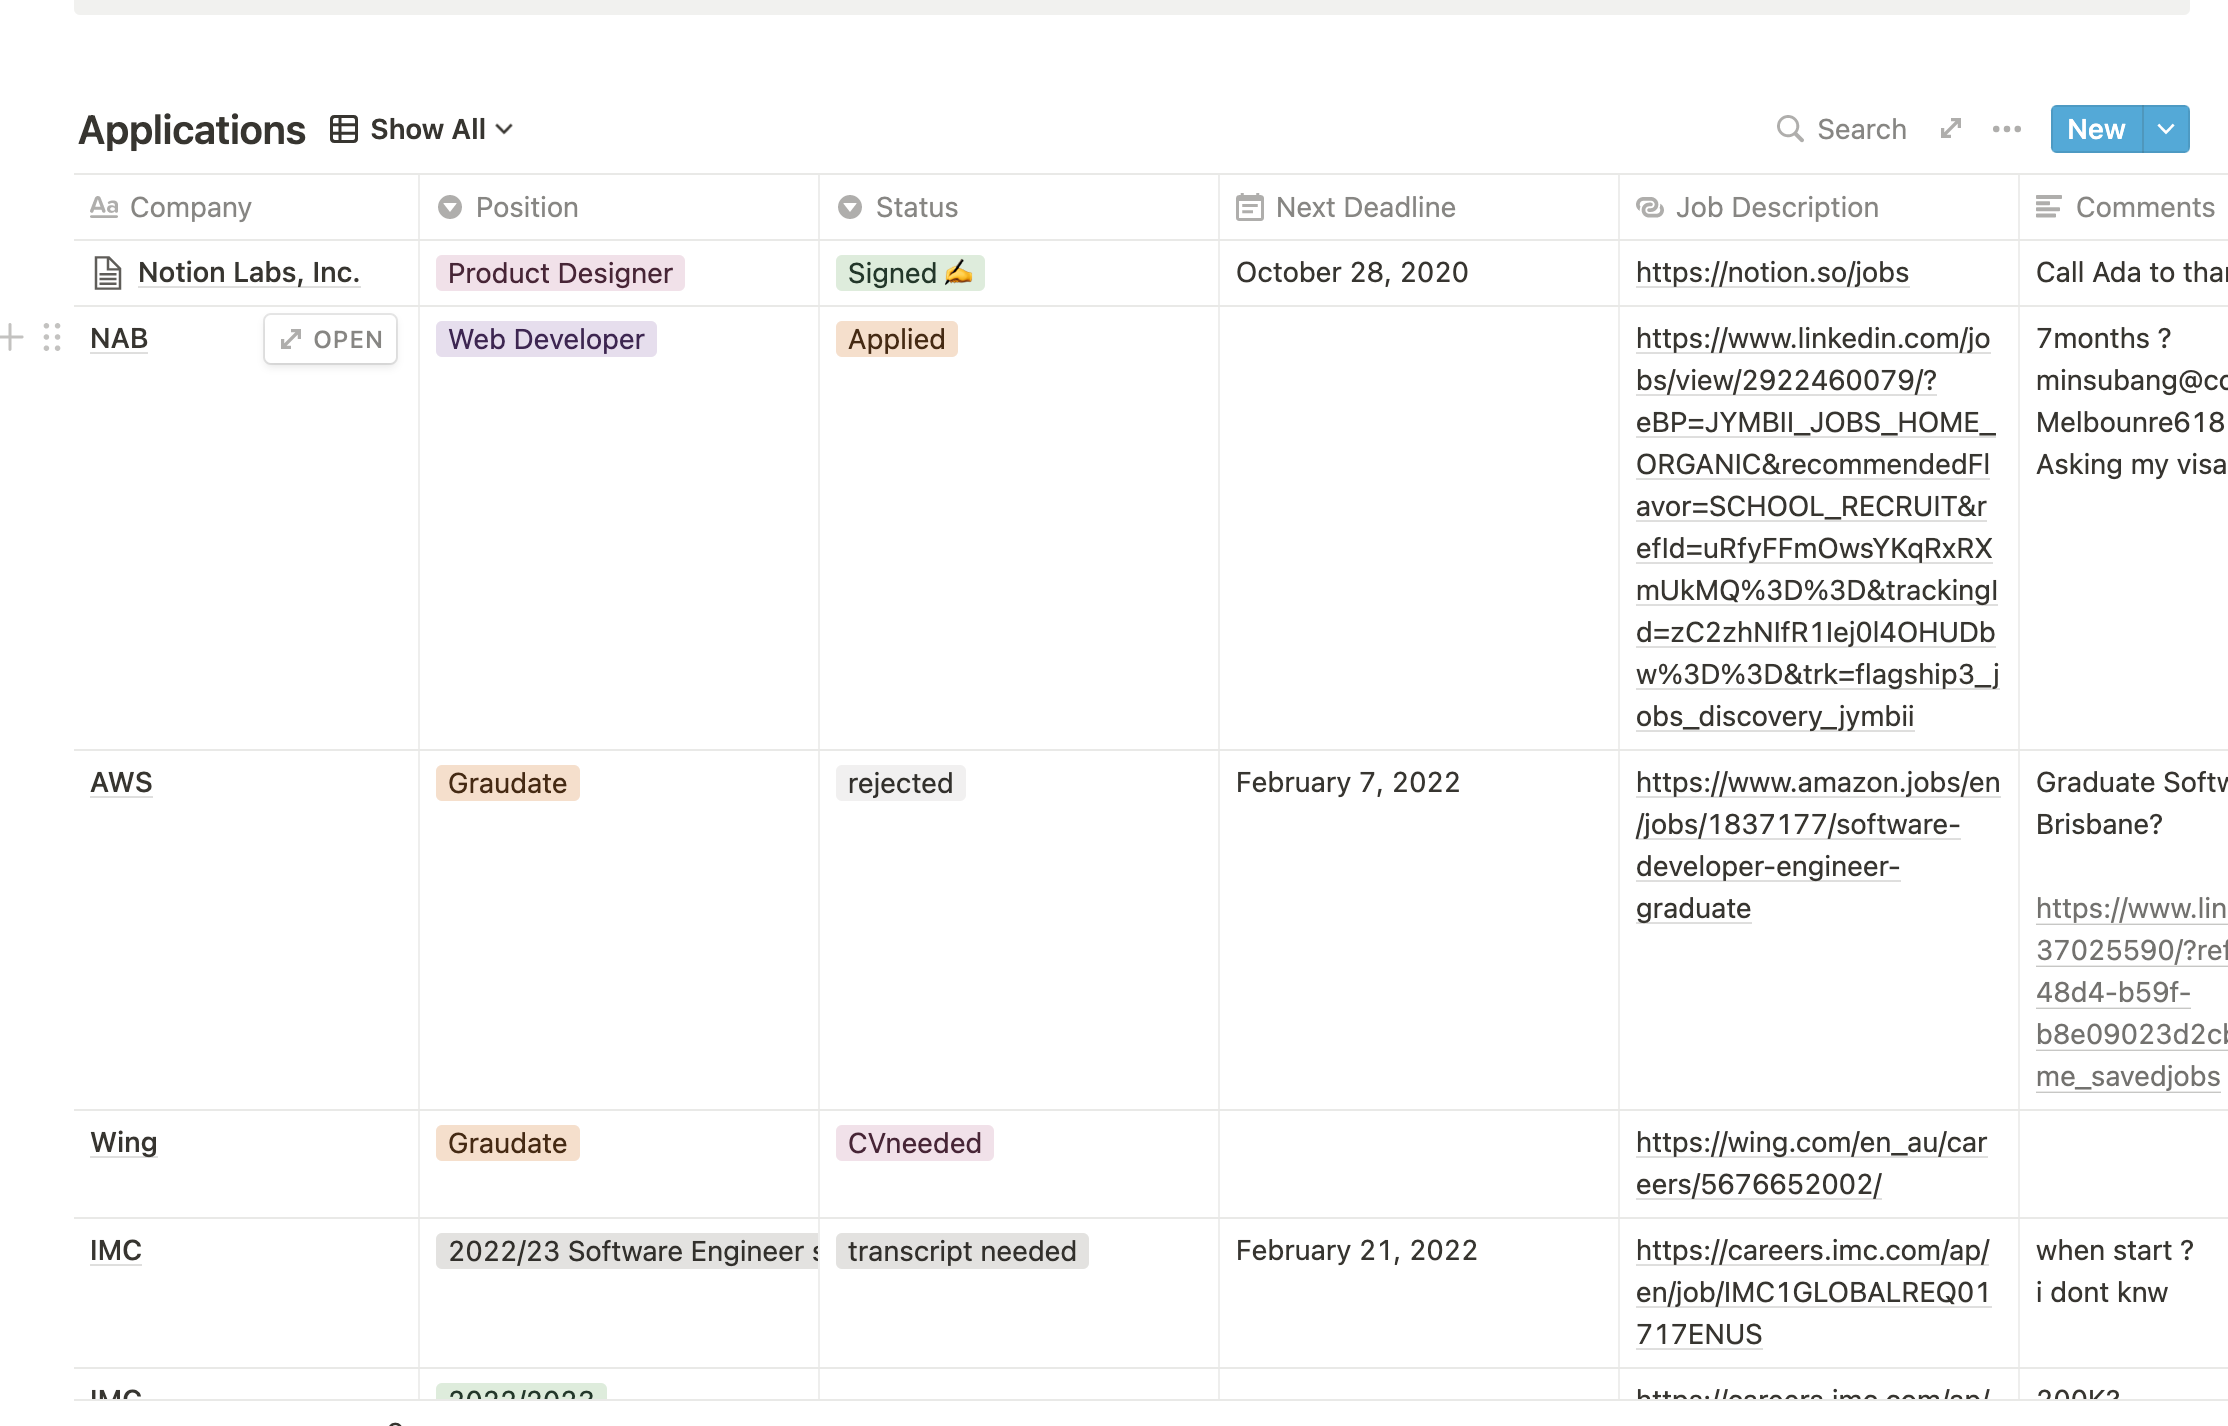Click the empty Next Deadline cell for NAB
Viewport: 2228px width, 1426px height.
(1419, 528)
